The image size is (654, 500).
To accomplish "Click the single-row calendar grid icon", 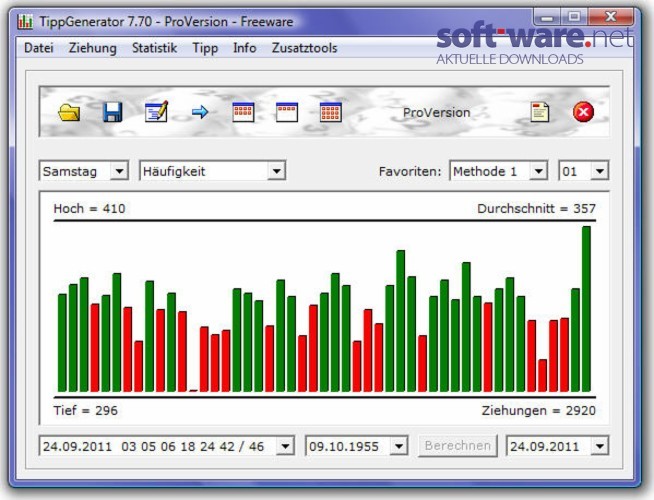I will point(287,112).
